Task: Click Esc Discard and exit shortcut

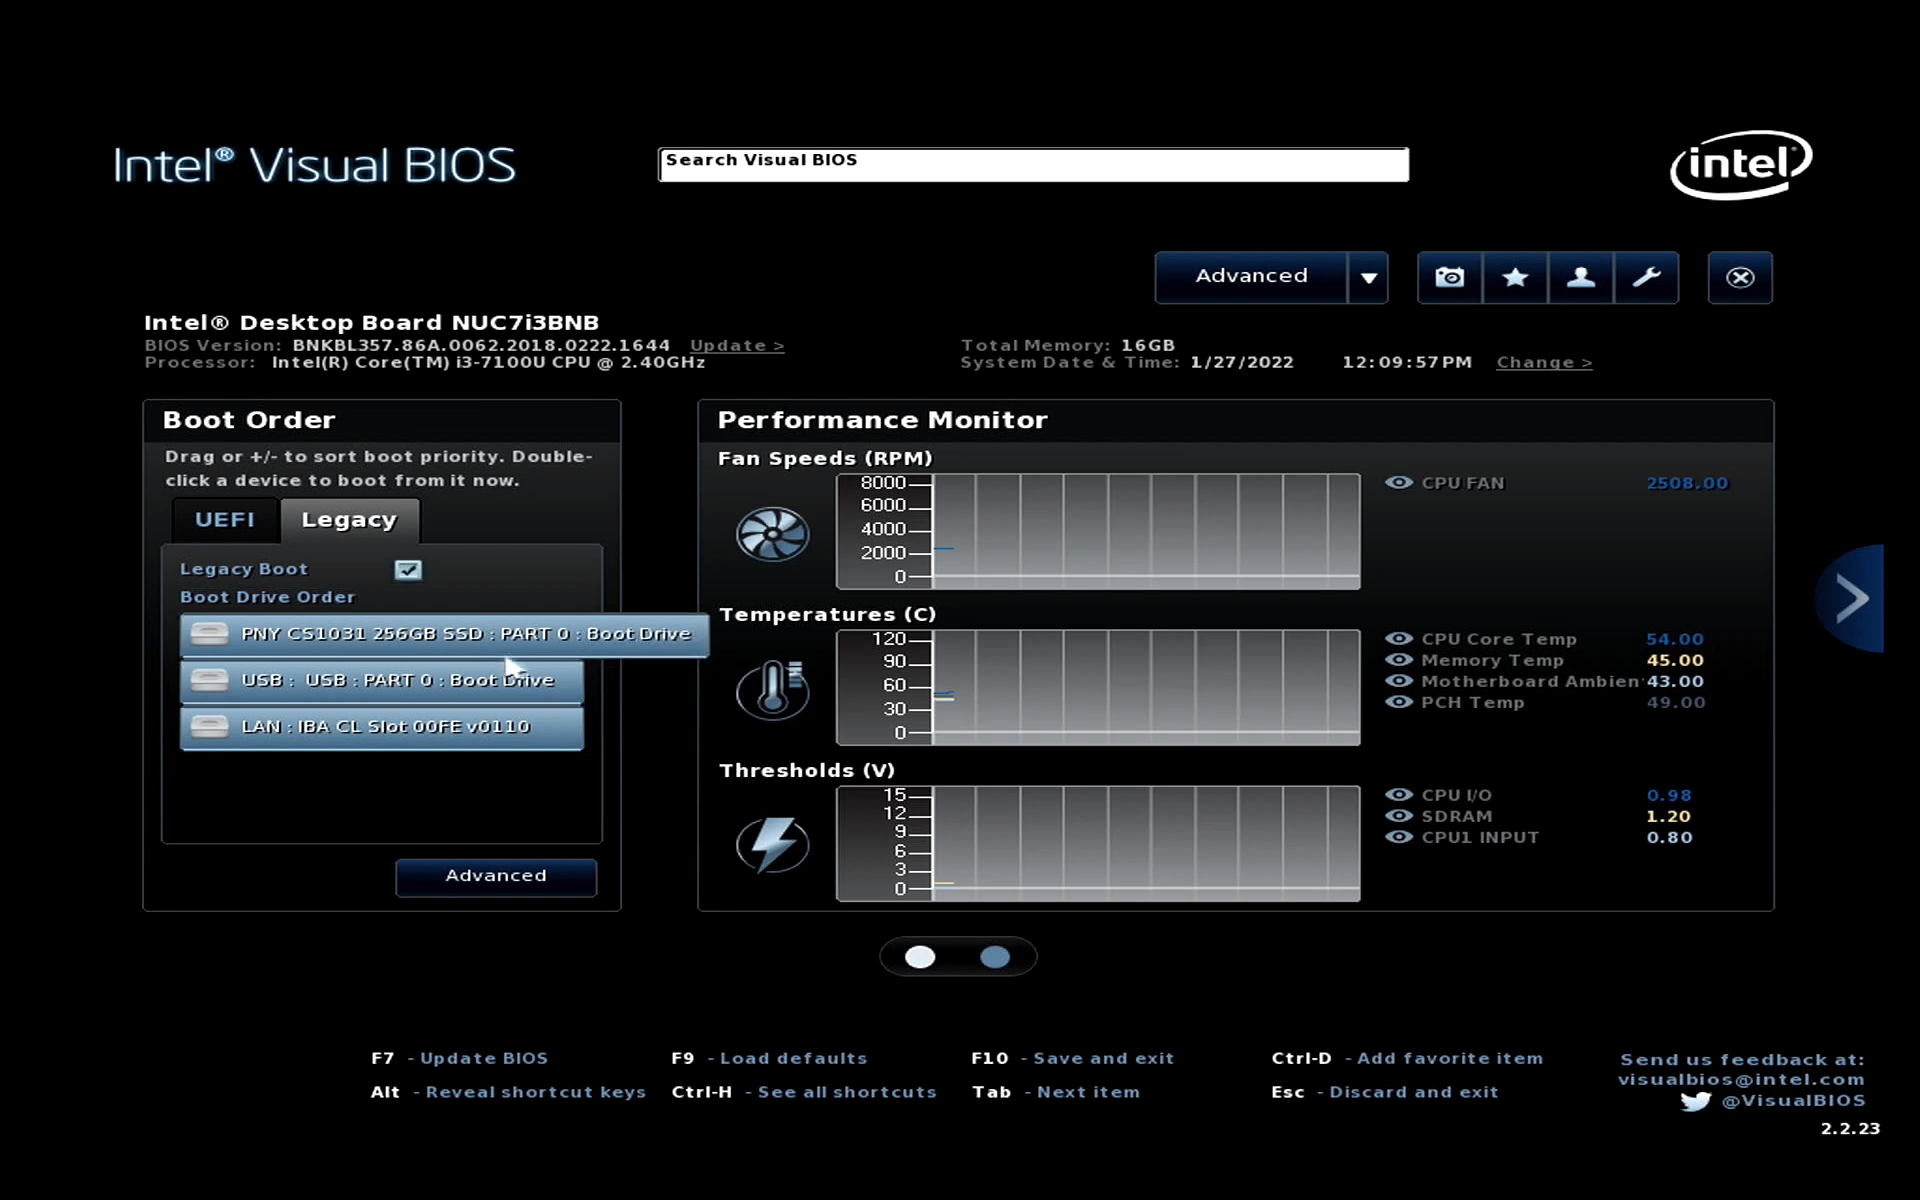Action: click(1385, 1092)
